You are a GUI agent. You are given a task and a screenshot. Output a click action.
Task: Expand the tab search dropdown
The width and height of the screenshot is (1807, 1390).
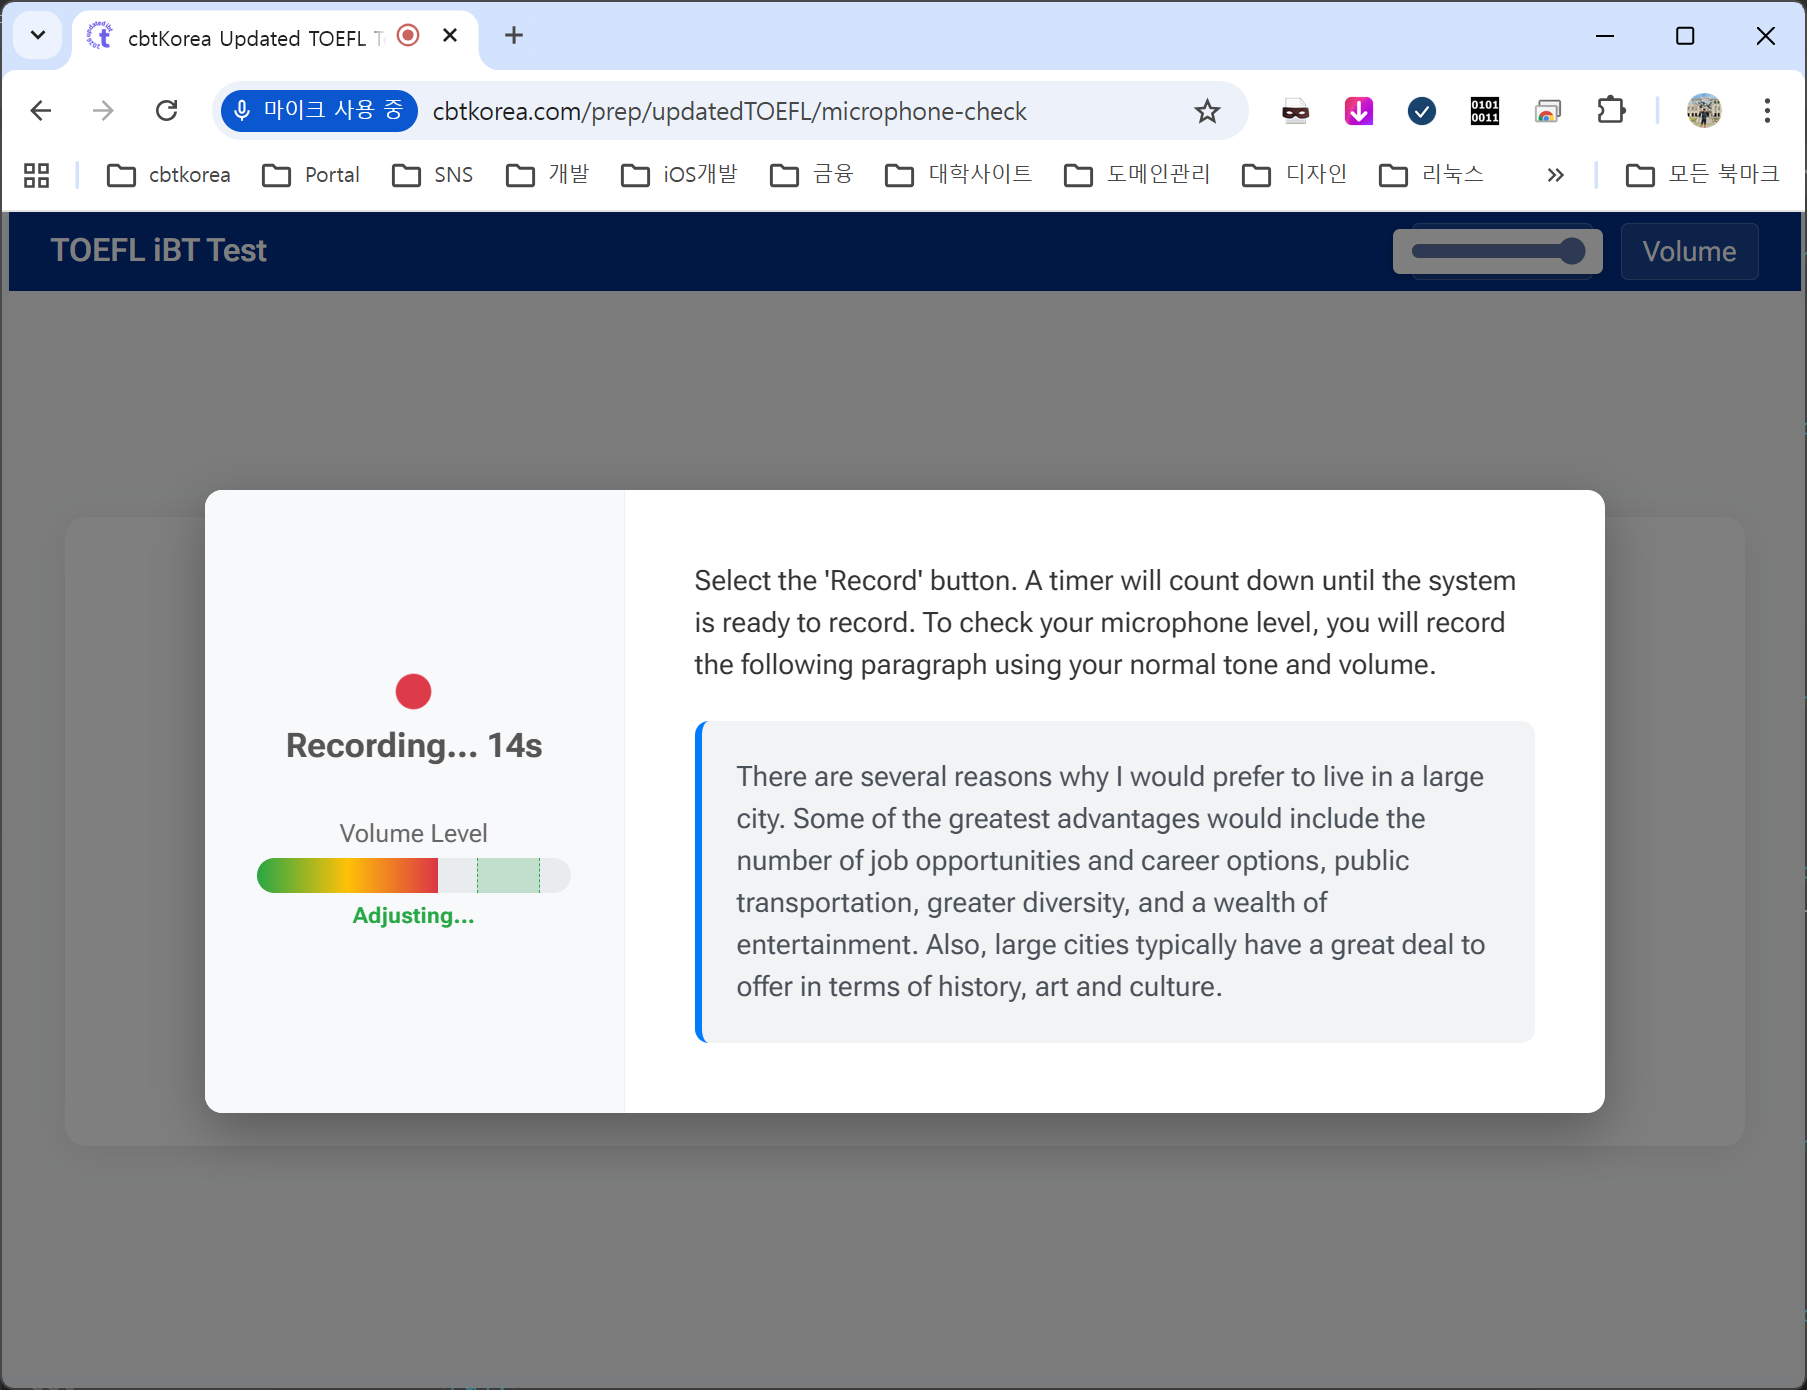click(x=38, y=36)
